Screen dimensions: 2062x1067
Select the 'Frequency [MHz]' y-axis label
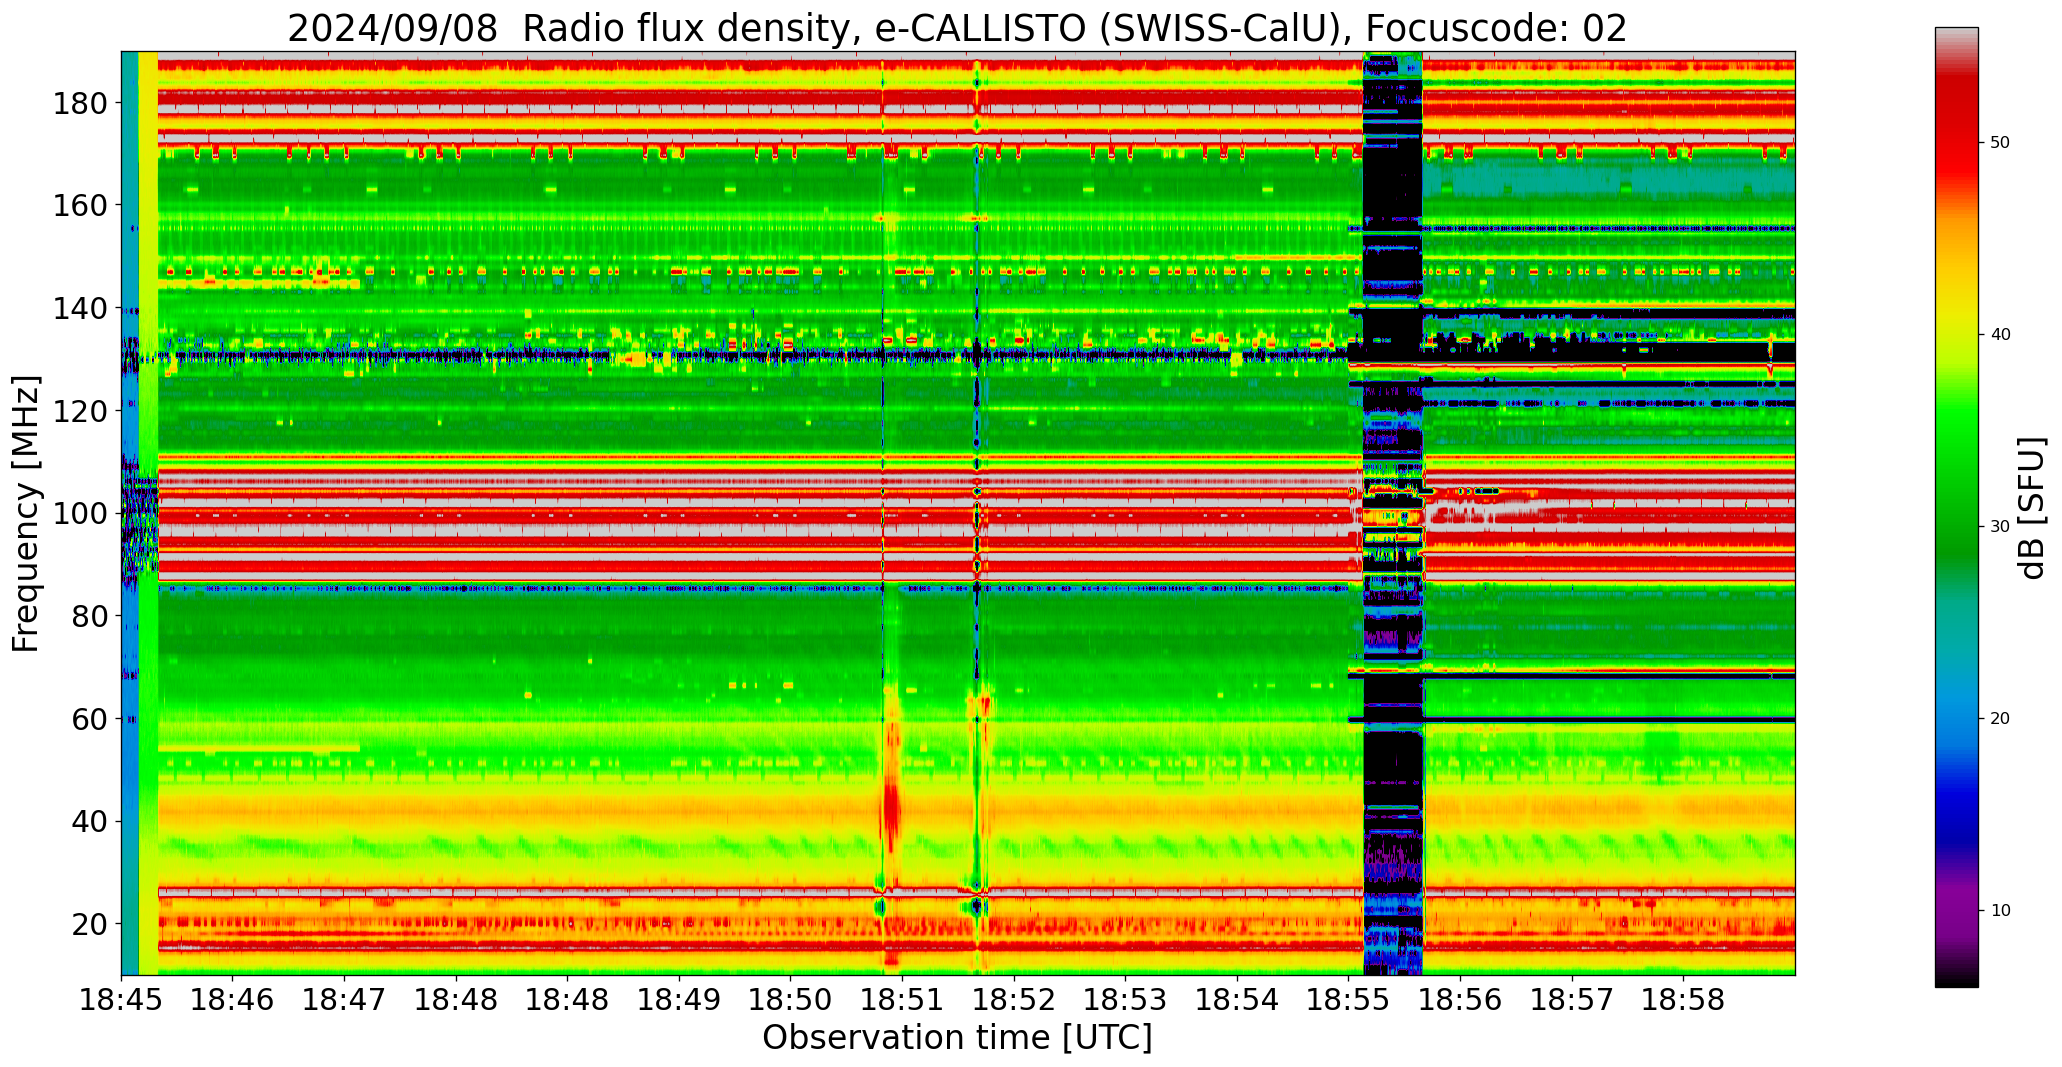26,513
